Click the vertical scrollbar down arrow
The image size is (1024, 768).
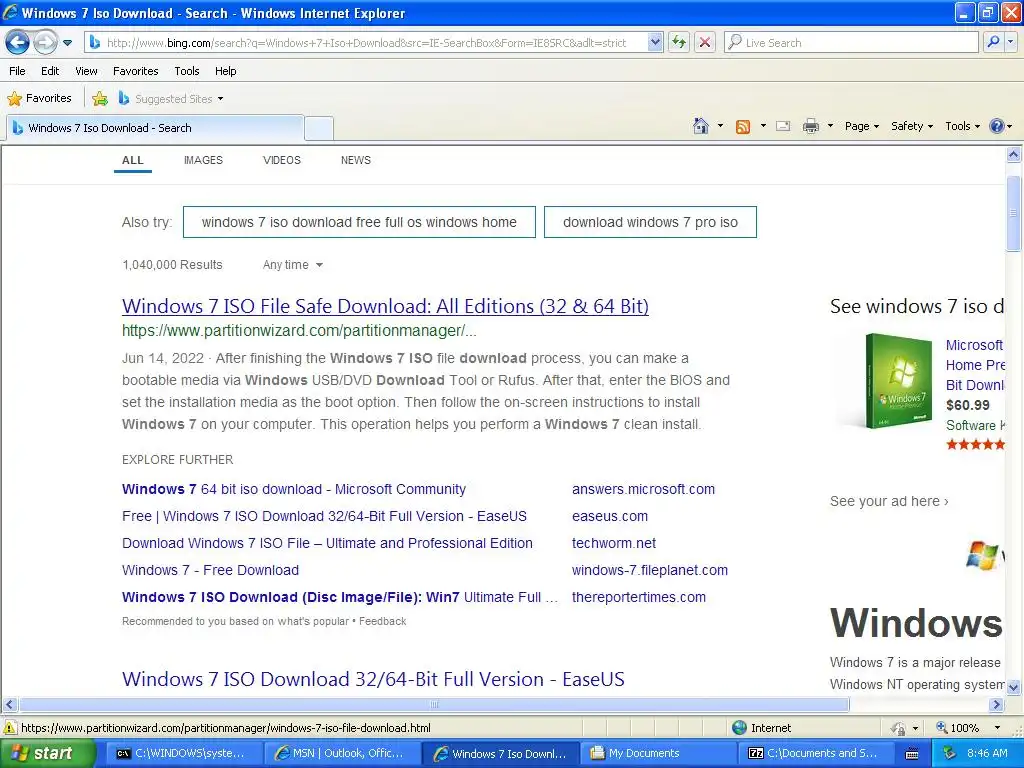pyautogui.click(x=1014, y=686)
